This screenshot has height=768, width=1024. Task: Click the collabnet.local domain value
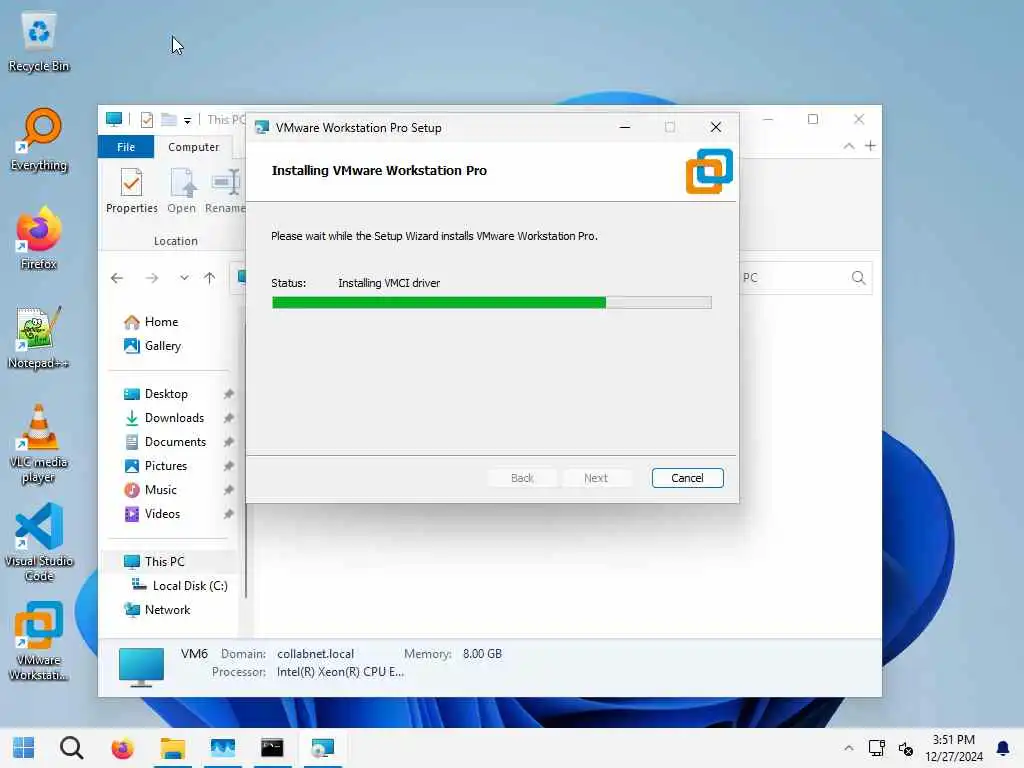315,654
